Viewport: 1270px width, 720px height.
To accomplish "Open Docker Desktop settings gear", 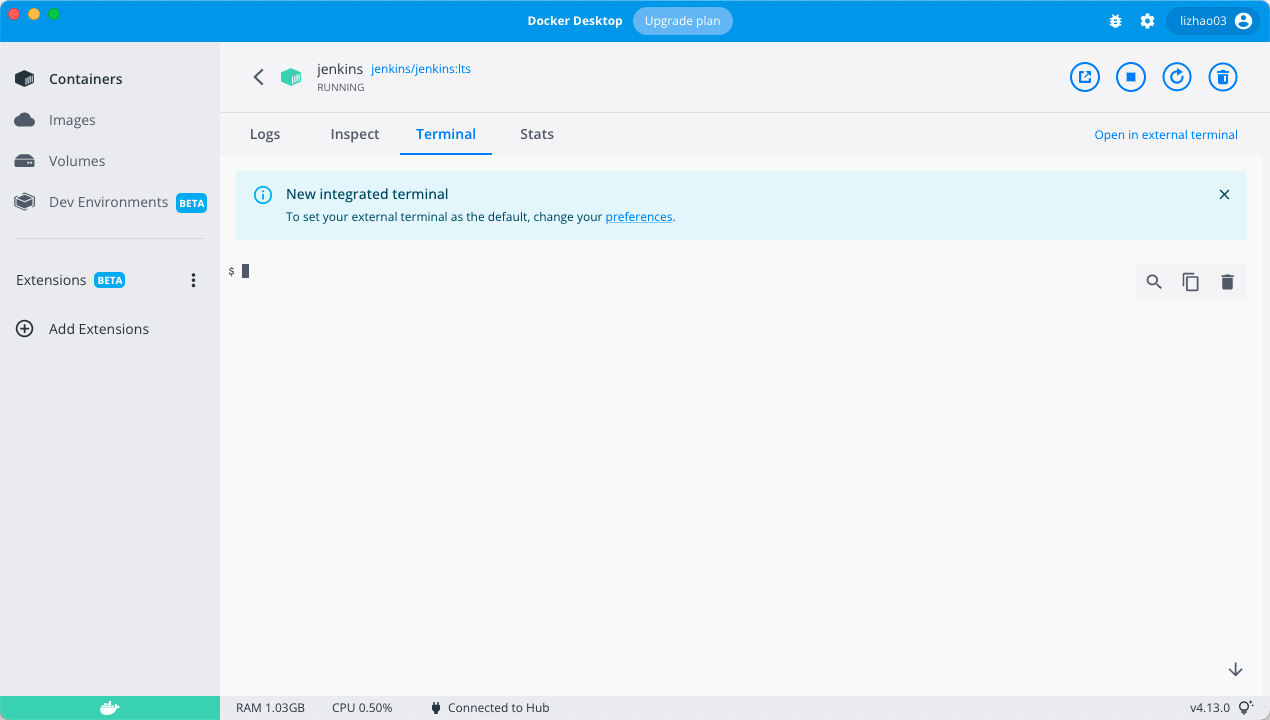I will tap(1147, 21).
